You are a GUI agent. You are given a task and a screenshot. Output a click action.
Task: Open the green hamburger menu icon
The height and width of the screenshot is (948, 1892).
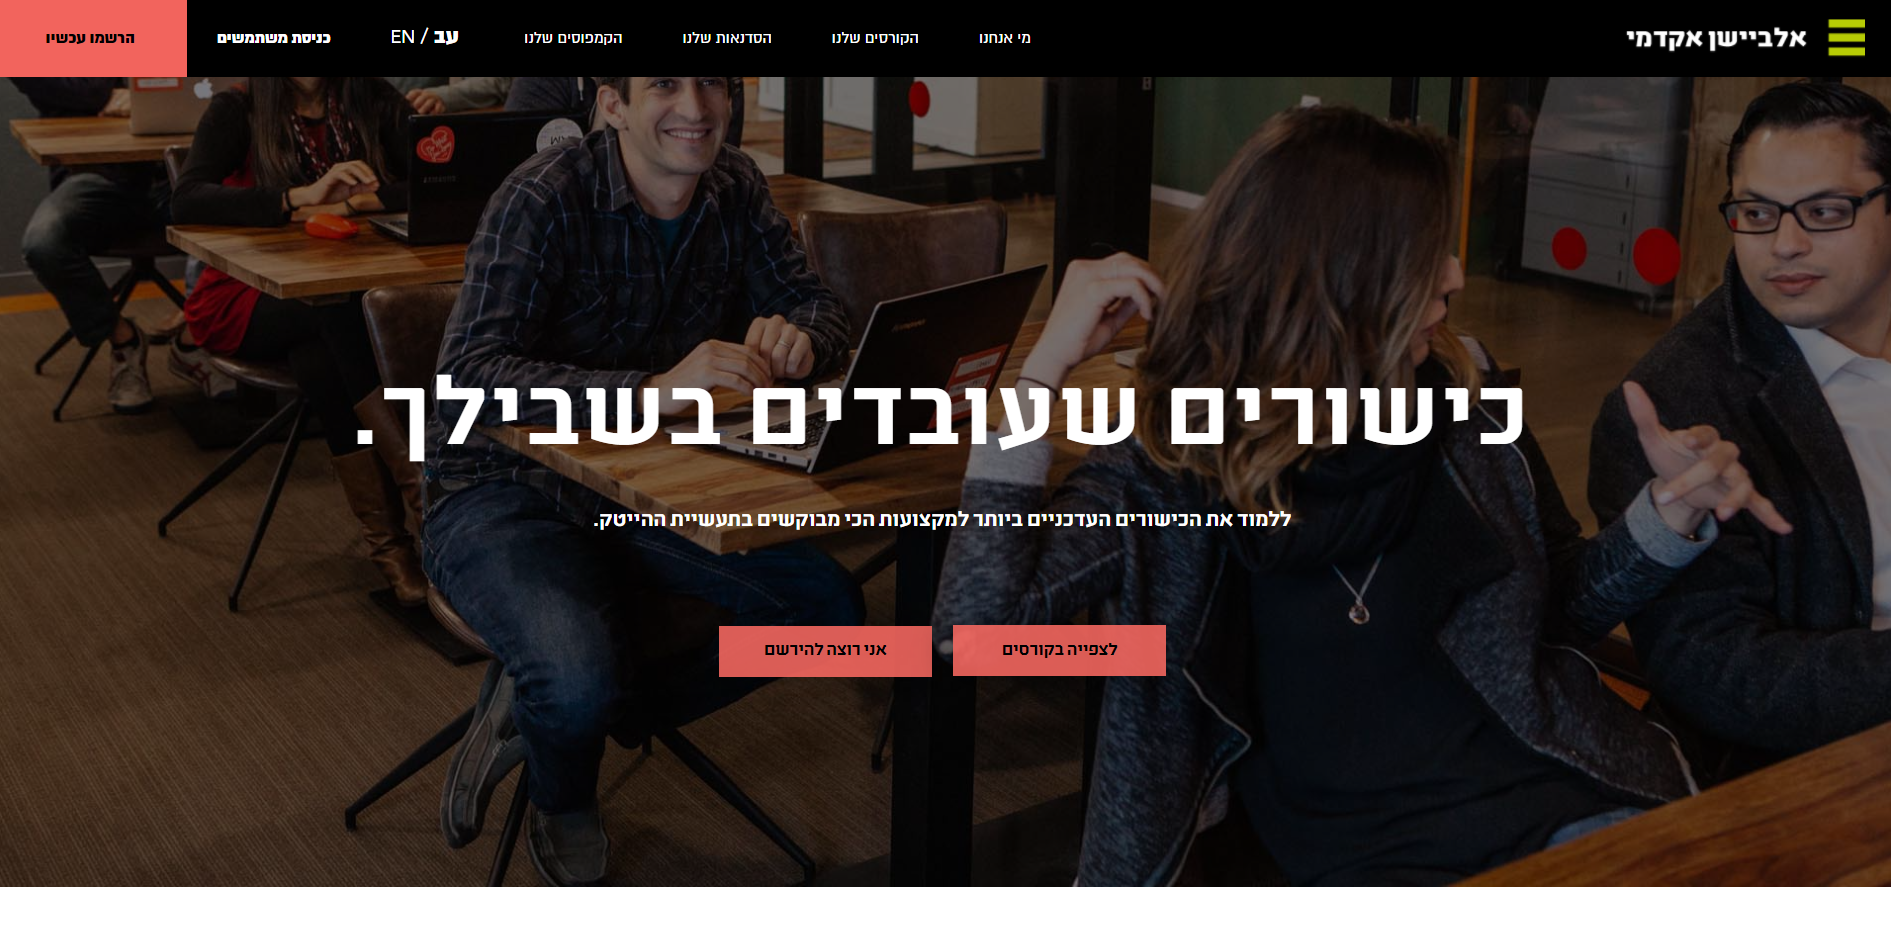1846,38
